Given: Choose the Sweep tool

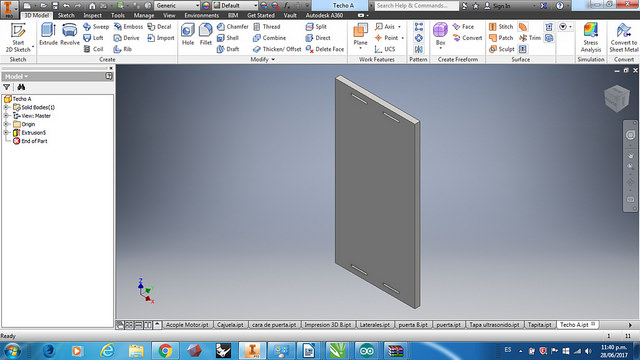Looking at the screenshot, I should coord(96,27).
